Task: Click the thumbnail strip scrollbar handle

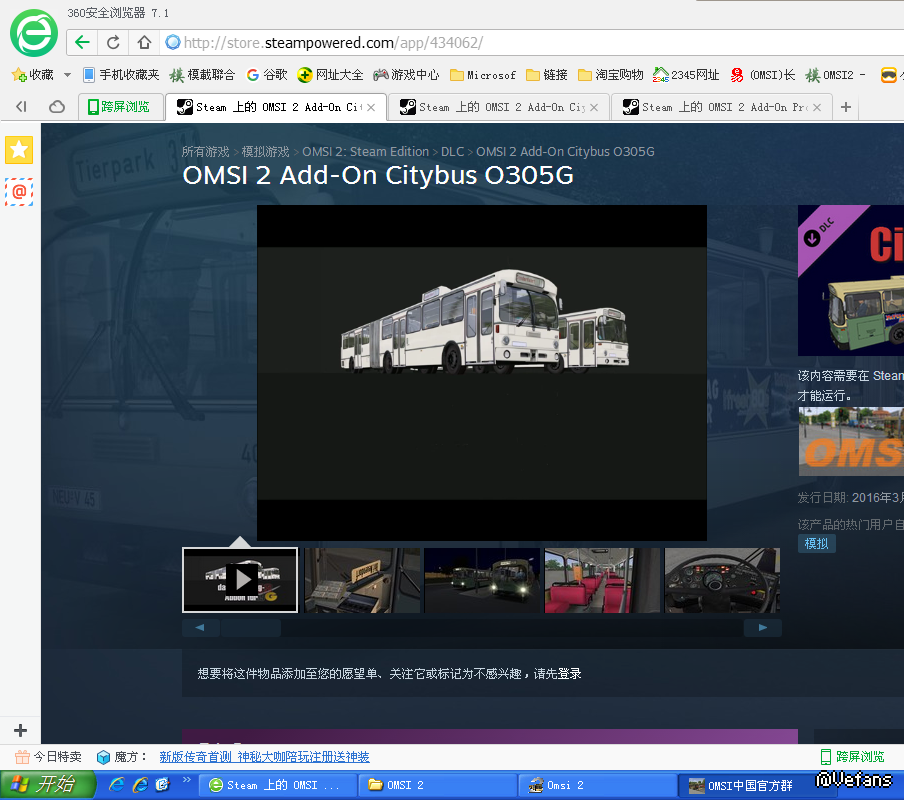Action: click(x=251, y=628)
